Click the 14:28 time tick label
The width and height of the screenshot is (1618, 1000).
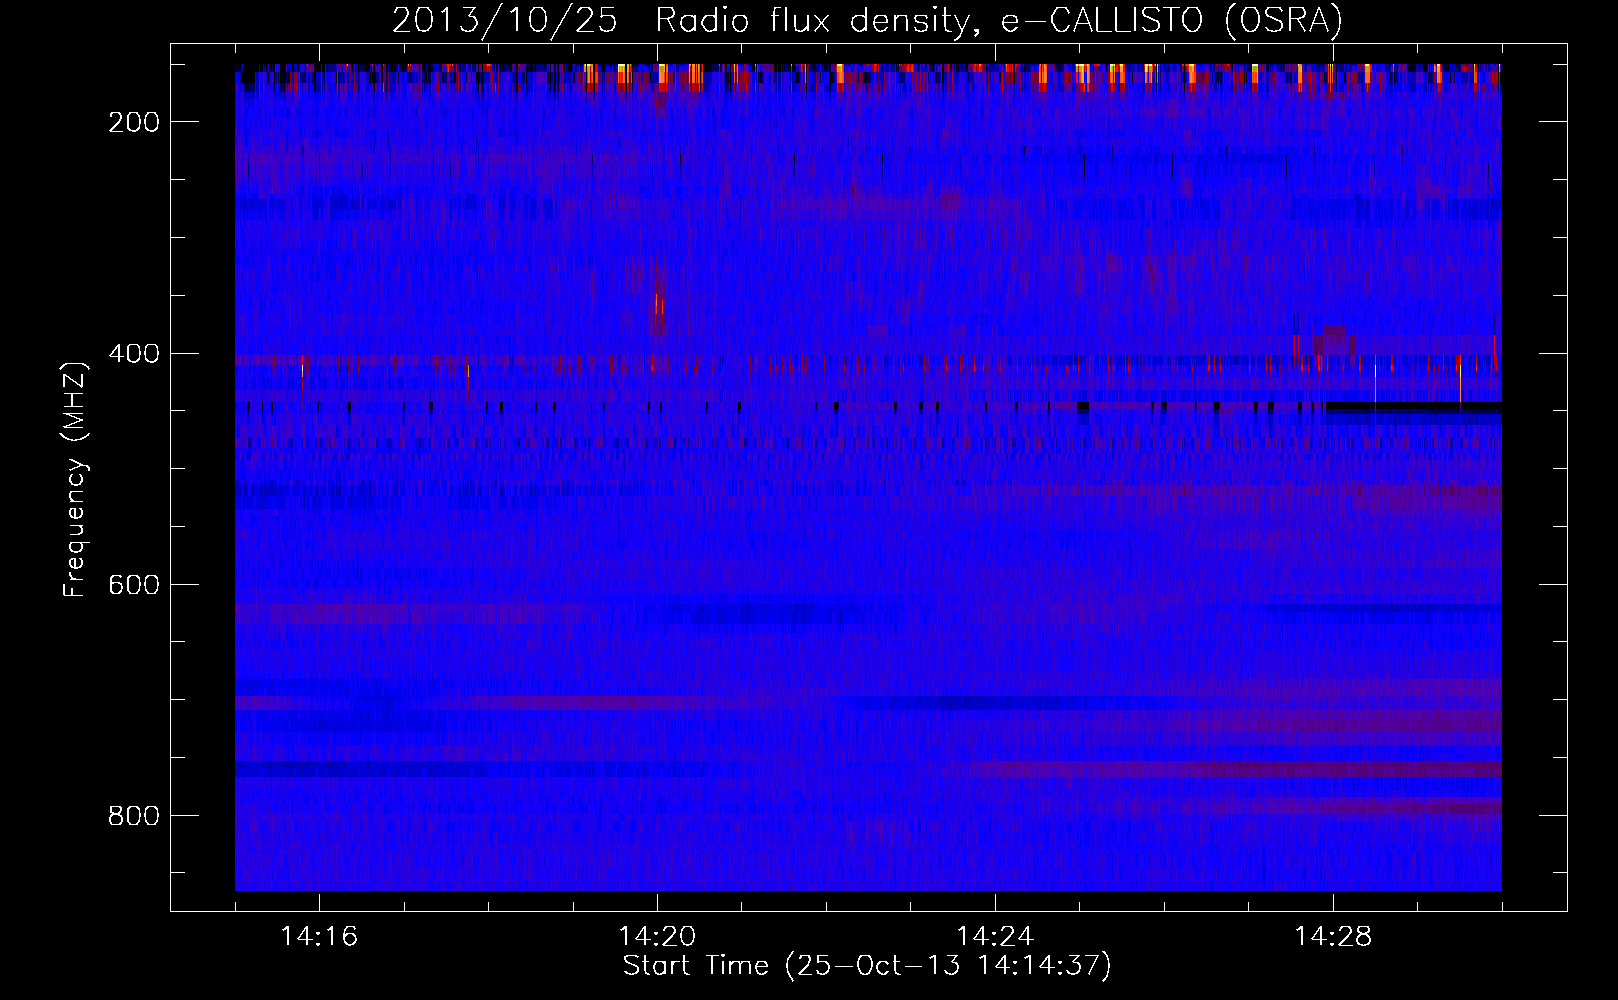[1333, 937]
